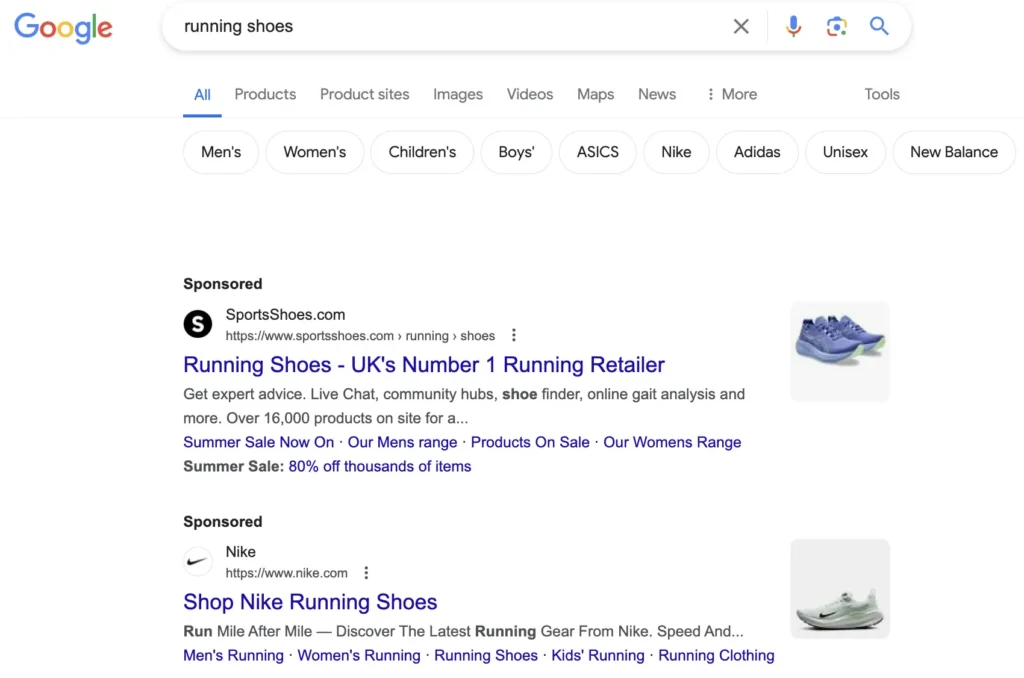The image size is (1024, 678).
Task: Open three-dot menu for Nike ad
Action: [366, 573]
